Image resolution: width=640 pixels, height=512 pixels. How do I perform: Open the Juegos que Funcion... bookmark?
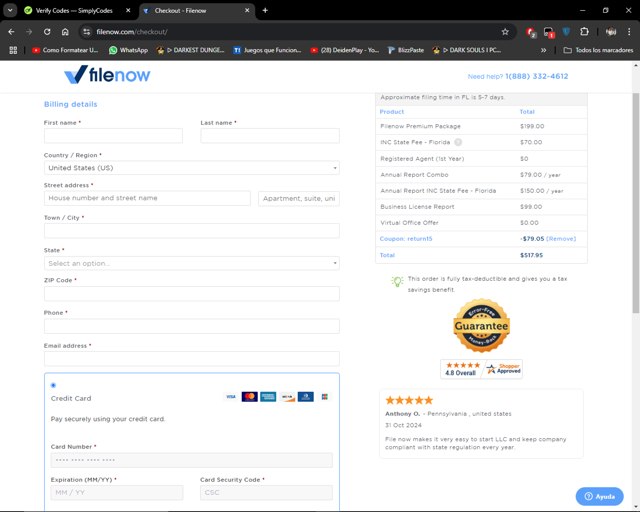[x=267, y=50]
